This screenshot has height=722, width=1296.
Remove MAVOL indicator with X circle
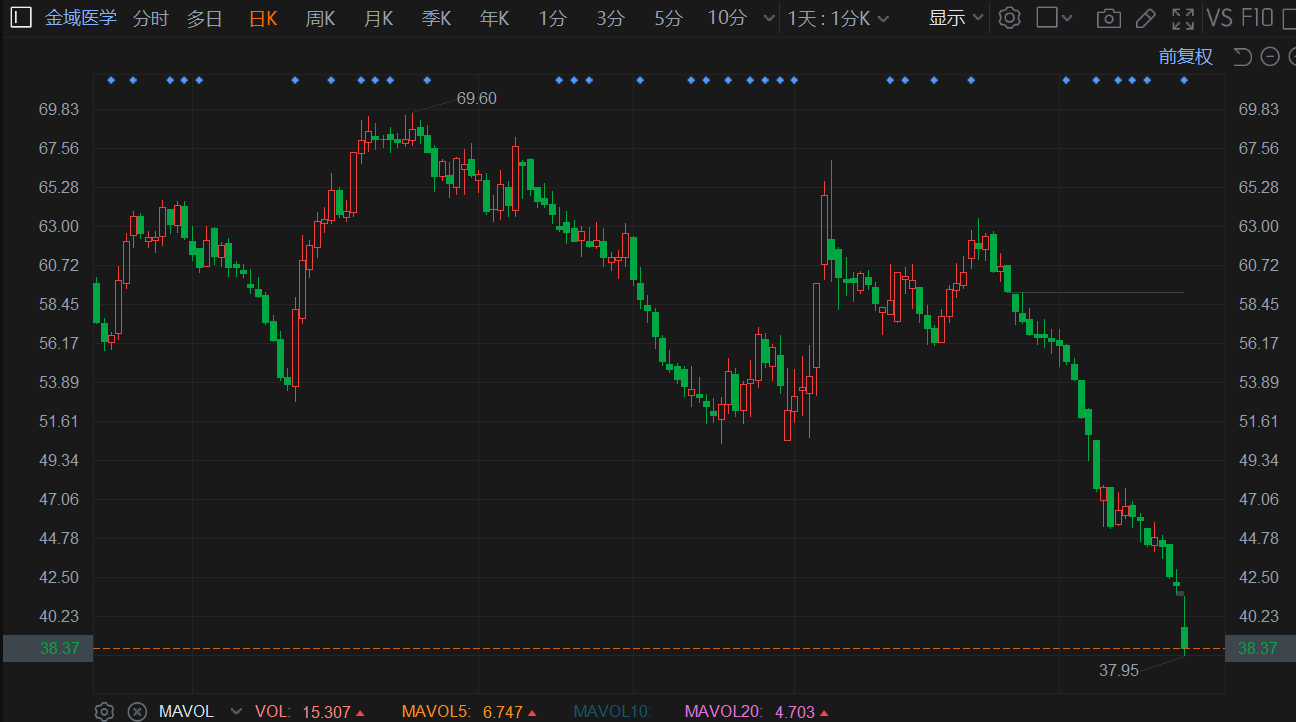[x=138, y=711]
